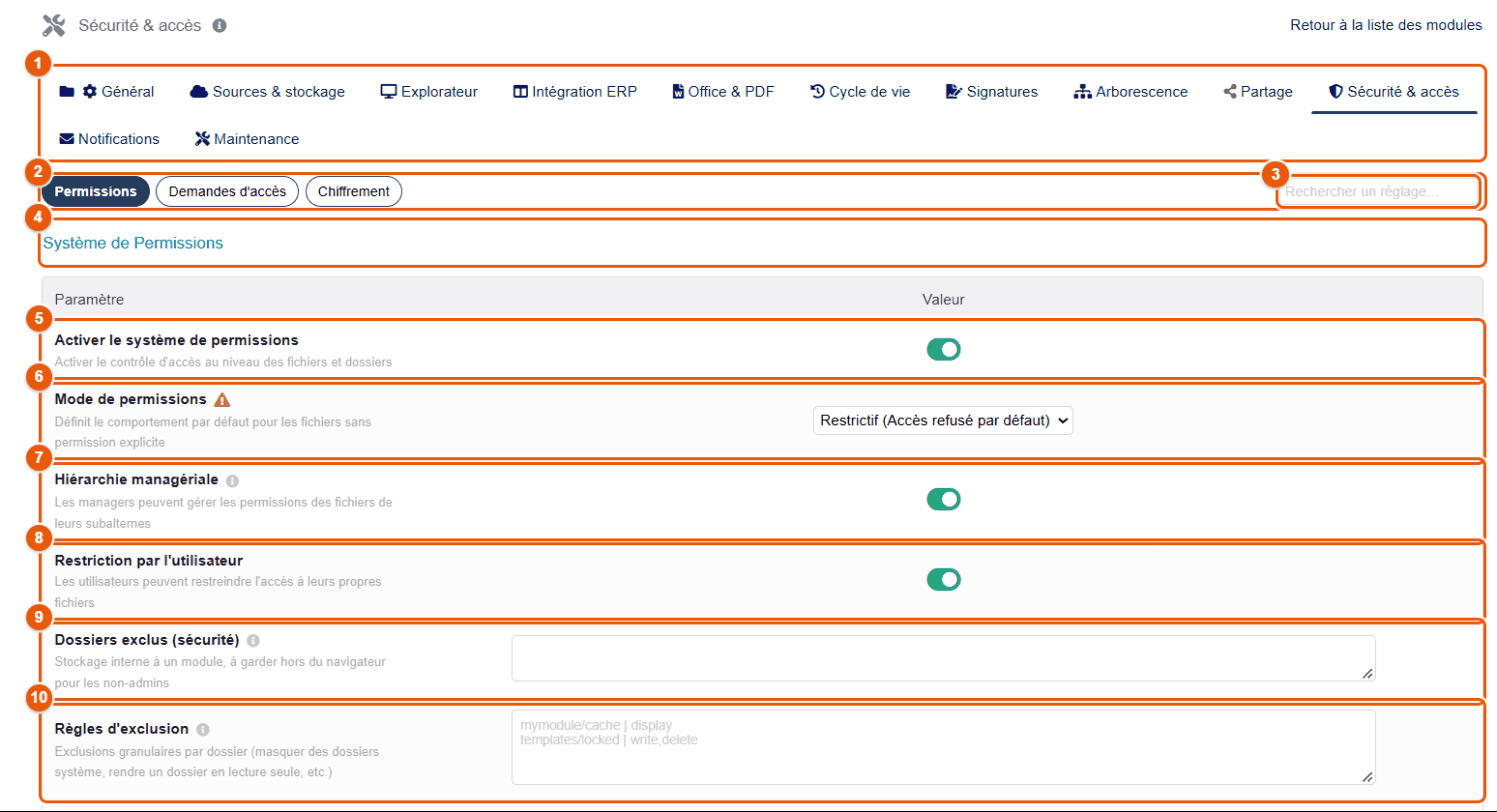Click the wrench and screwdriver icon in the page header
Image resolution: width=1497 pixels, height=812 pixels.
53,25
